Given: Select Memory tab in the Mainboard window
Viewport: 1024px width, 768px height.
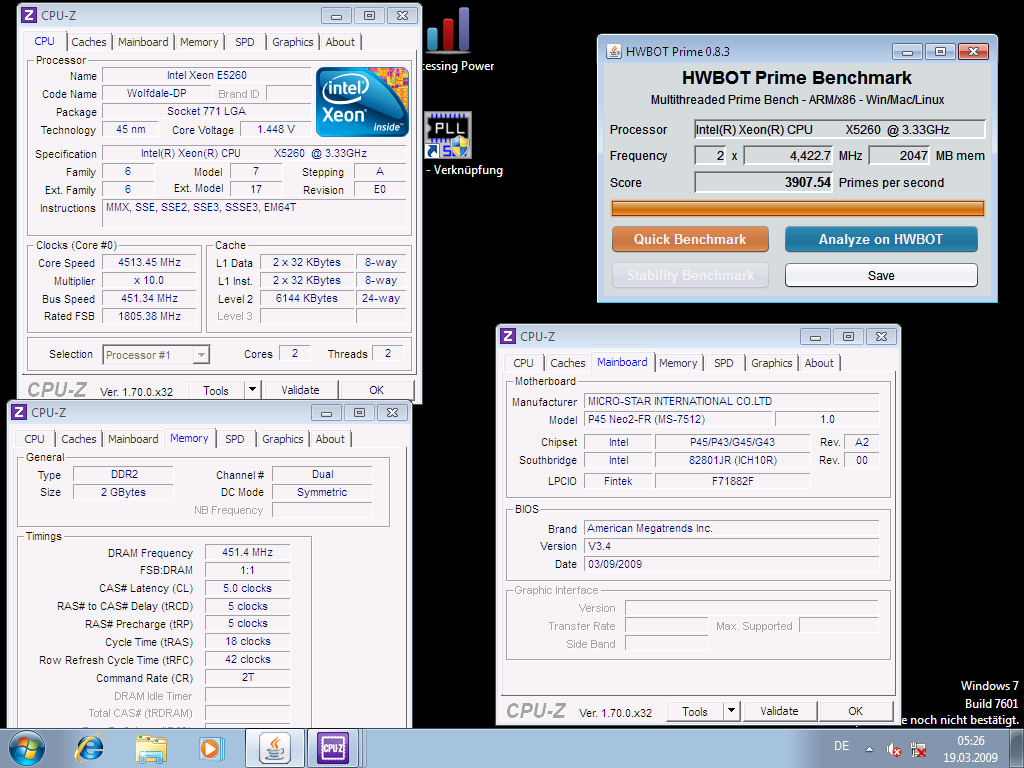Looking at the screenshot, I should pos(678,363).
